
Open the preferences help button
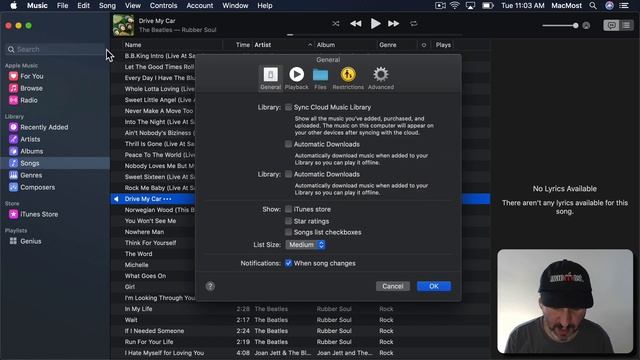coord(210,286)
